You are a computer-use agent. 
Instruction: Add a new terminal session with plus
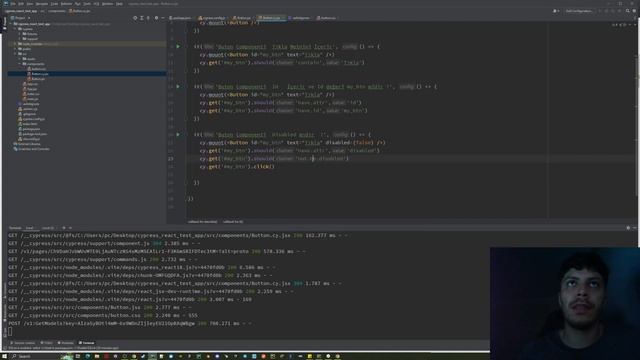64,228
